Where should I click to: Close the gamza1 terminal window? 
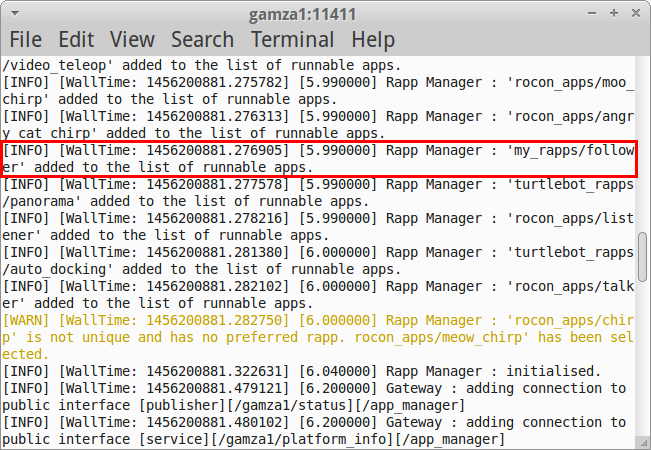632,14
